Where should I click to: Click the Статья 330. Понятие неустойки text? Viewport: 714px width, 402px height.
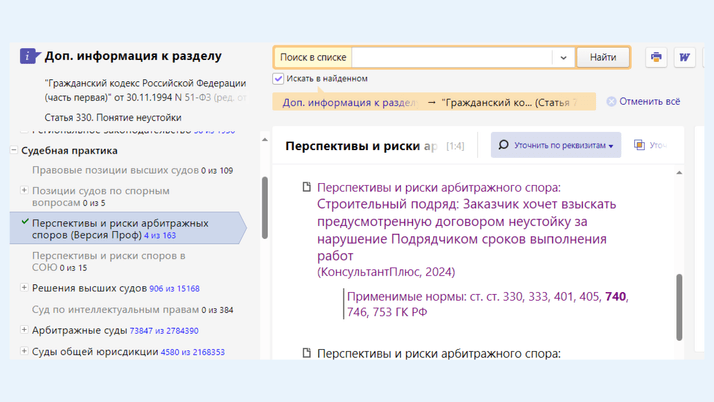[x=113, y=117]
